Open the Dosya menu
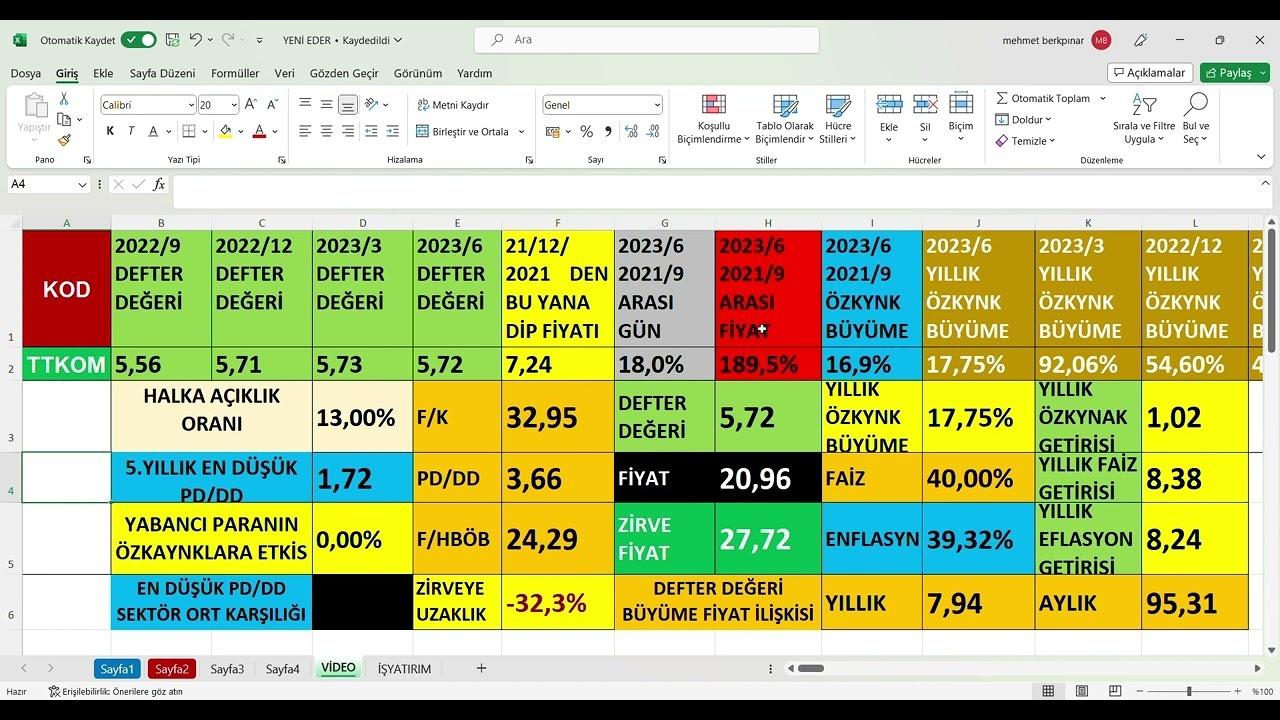 26,73
